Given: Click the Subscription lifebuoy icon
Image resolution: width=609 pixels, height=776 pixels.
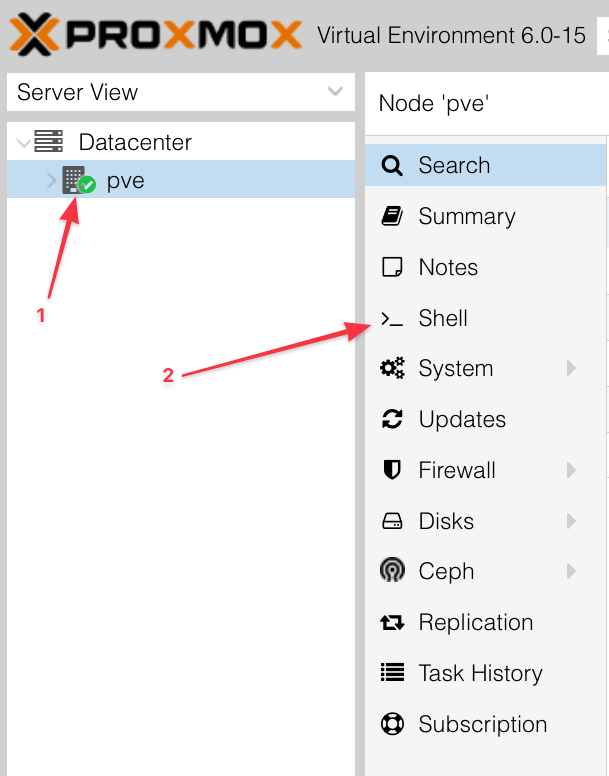Looking at the screenshot, I should [392, 724].
